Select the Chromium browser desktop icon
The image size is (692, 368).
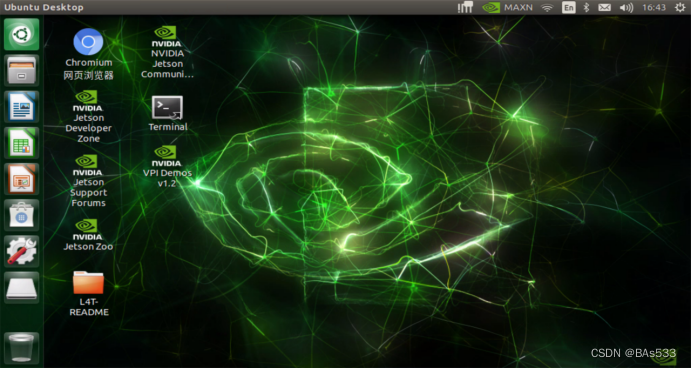point(88,54)
